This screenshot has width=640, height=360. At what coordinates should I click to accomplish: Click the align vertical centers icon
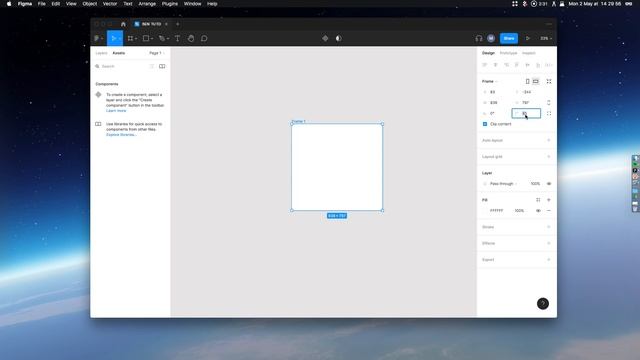coord(527,65)
